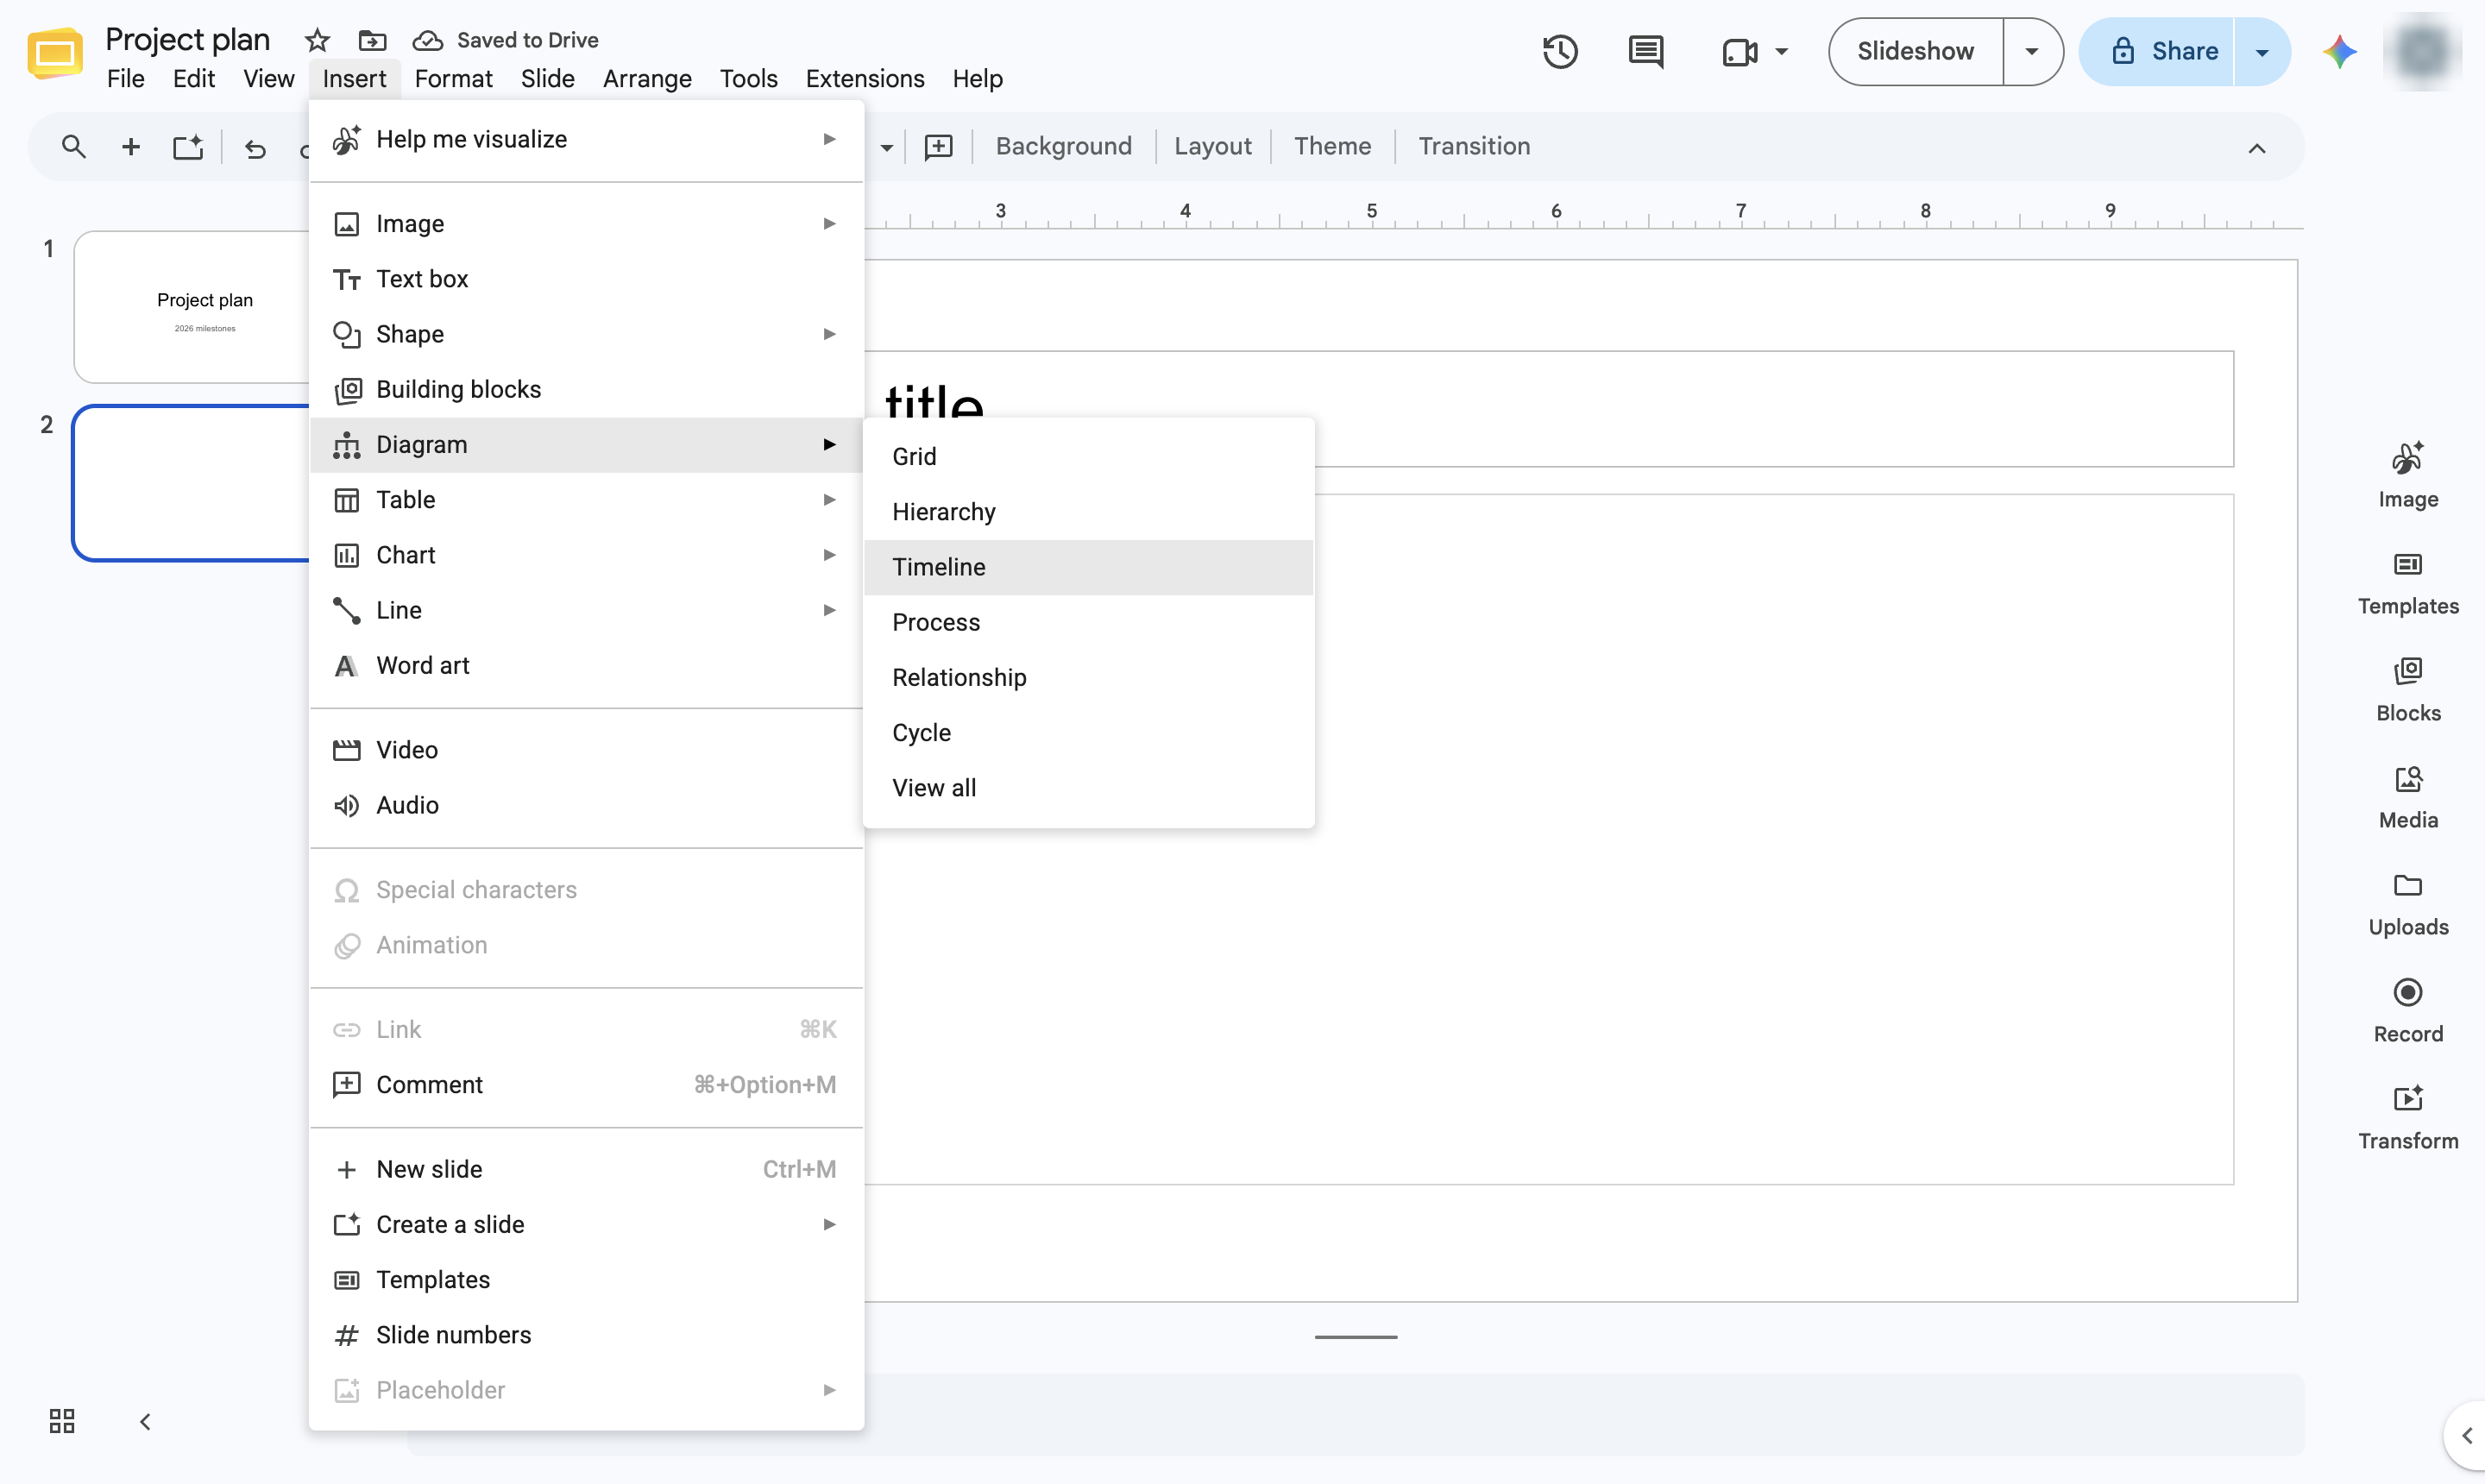The image size is (2485, 1484).
Task: Click the new slide plus icon in toolbar
Action: click(131, 147)
